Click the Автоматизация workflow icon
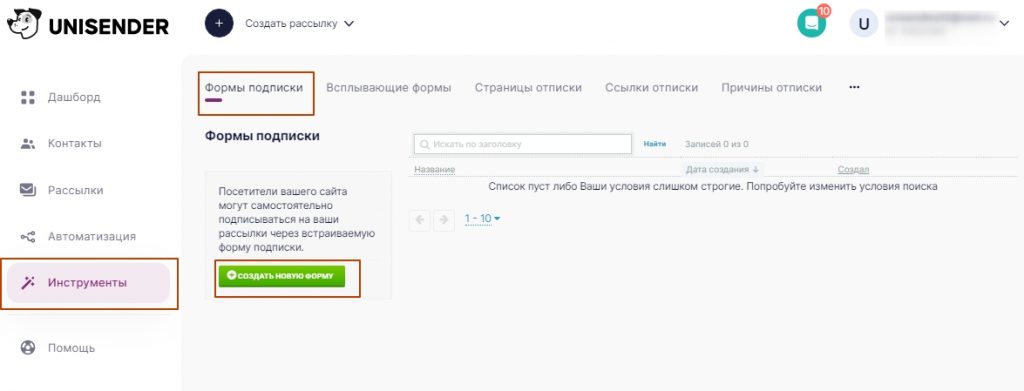The height and width of the screenshot is (391, 1024). click(27, 237)
